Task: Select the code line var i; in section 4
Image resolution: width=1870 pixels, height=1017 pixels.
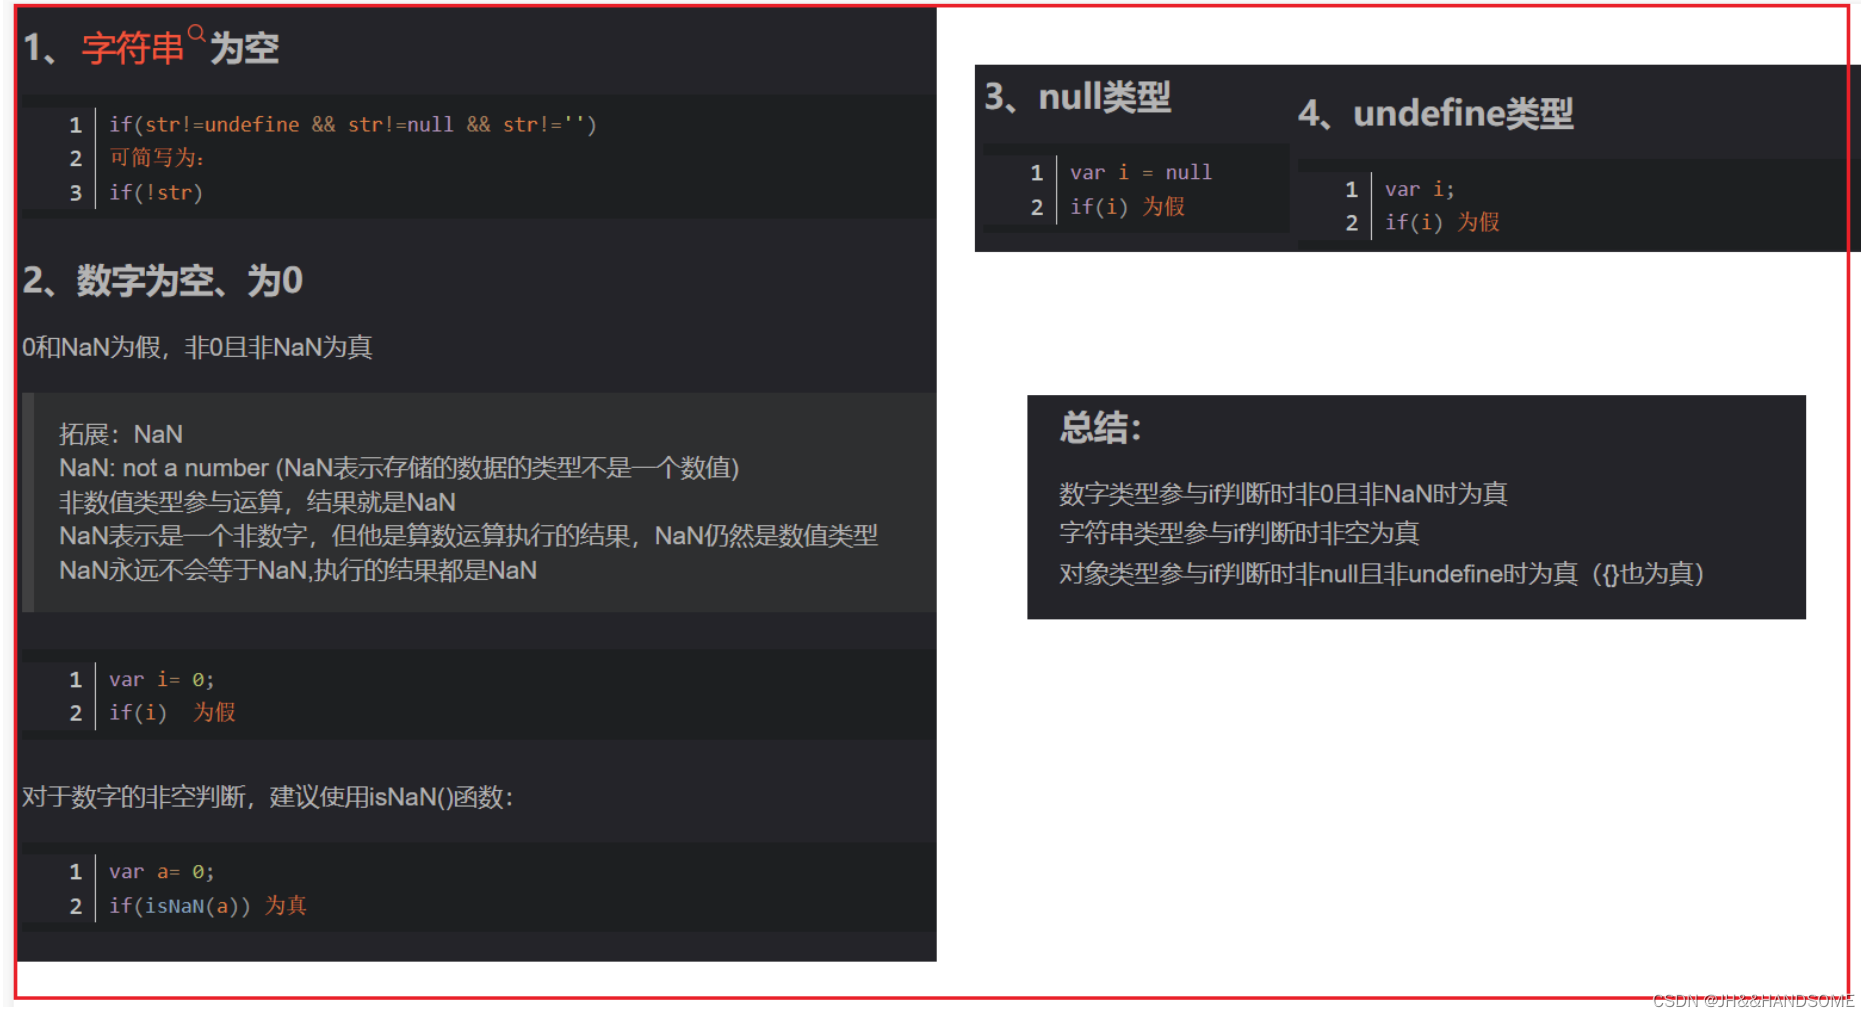Action: click(1420, 189)
